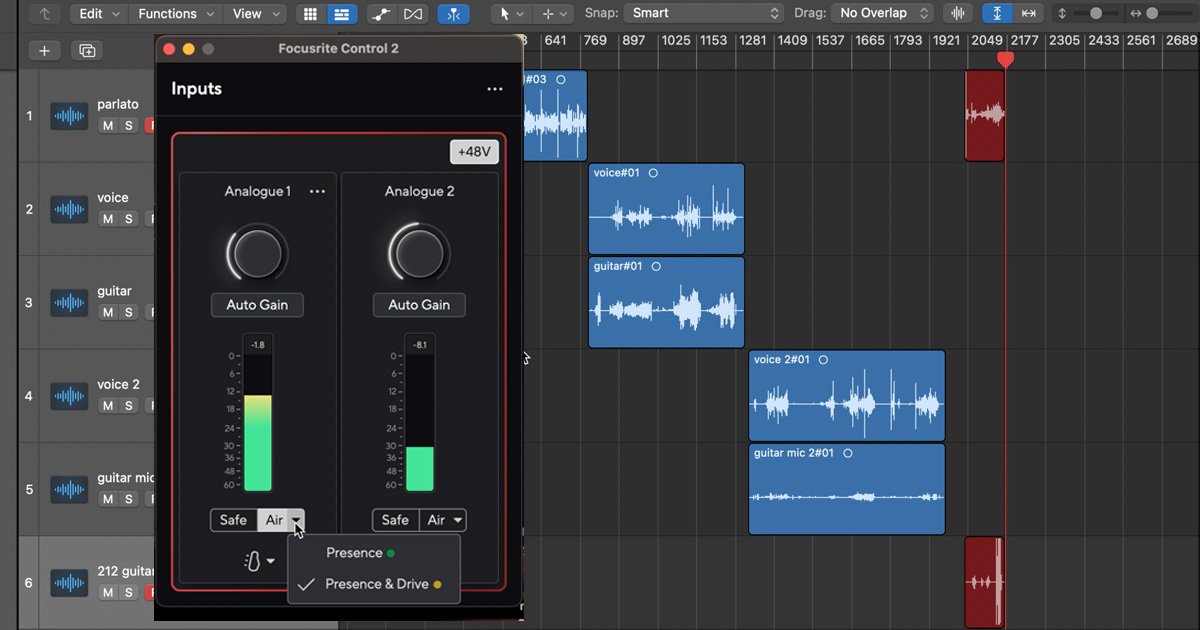Click the list view icon in Logic toolbar
The image size is (1200, 630).
tap(341, 14)
